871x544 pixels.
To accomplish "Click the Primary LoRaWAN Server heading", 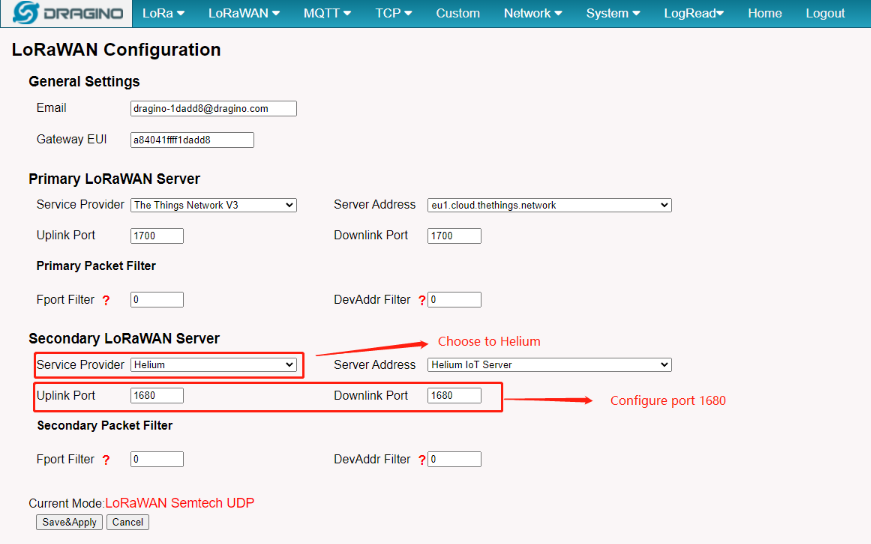I will pyautogui.click(x=114, y=179).
